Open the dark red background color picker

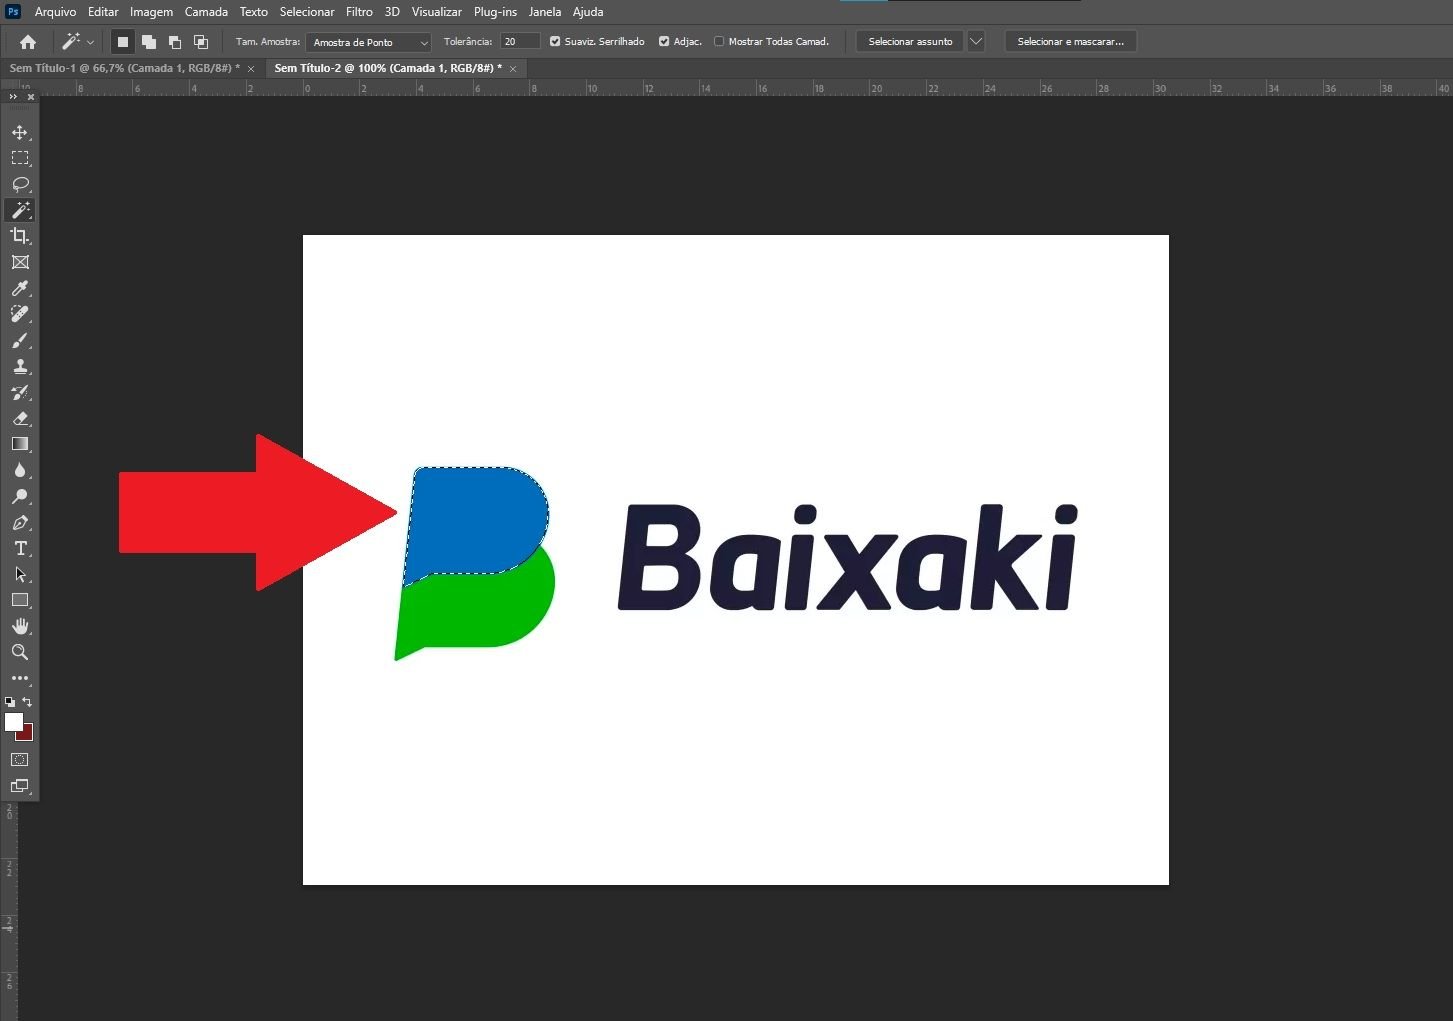[x=27, y=734]
